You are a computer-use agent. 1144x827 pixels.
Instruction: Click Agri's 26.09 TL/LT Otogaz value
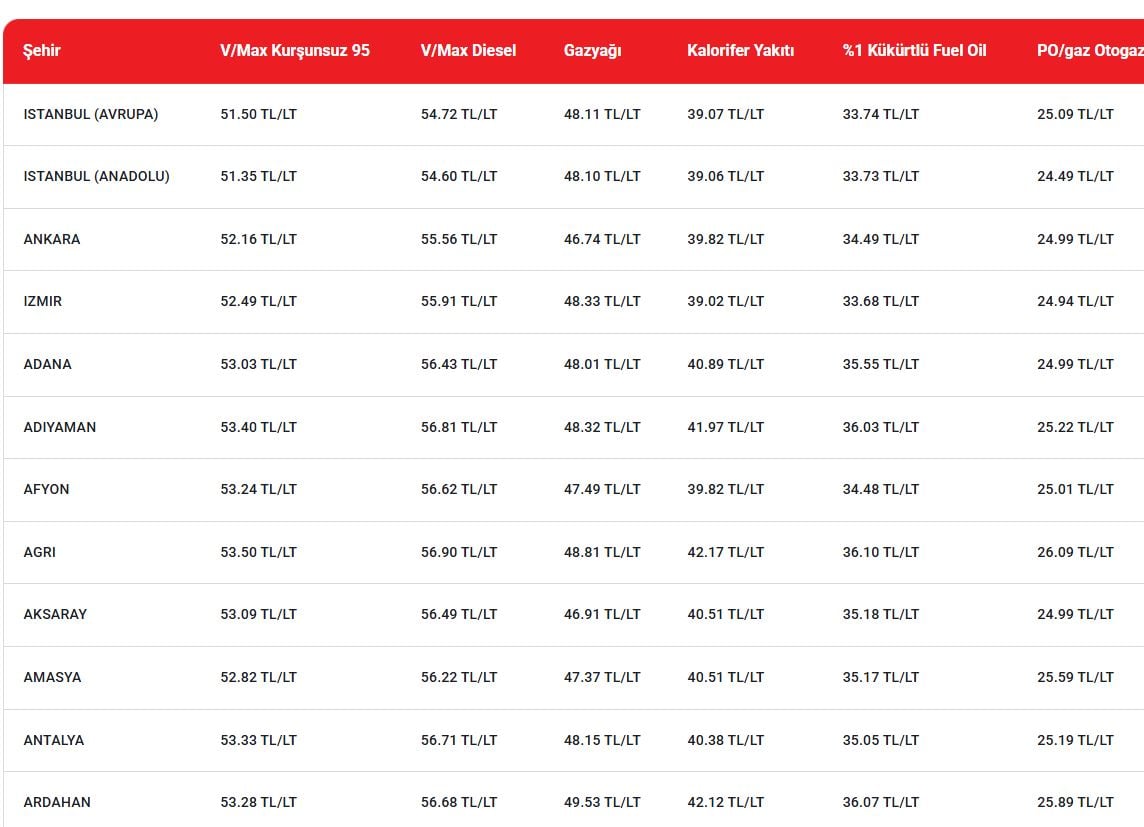pyautogui.click(x=1075, y=552)
